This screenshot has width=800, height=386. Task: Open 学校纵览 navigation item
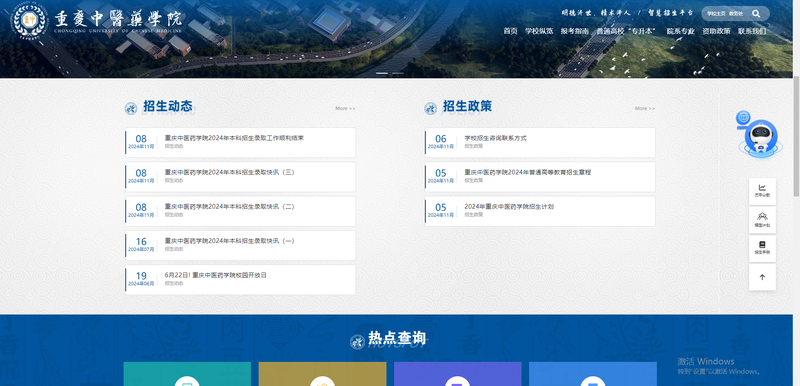539,31
